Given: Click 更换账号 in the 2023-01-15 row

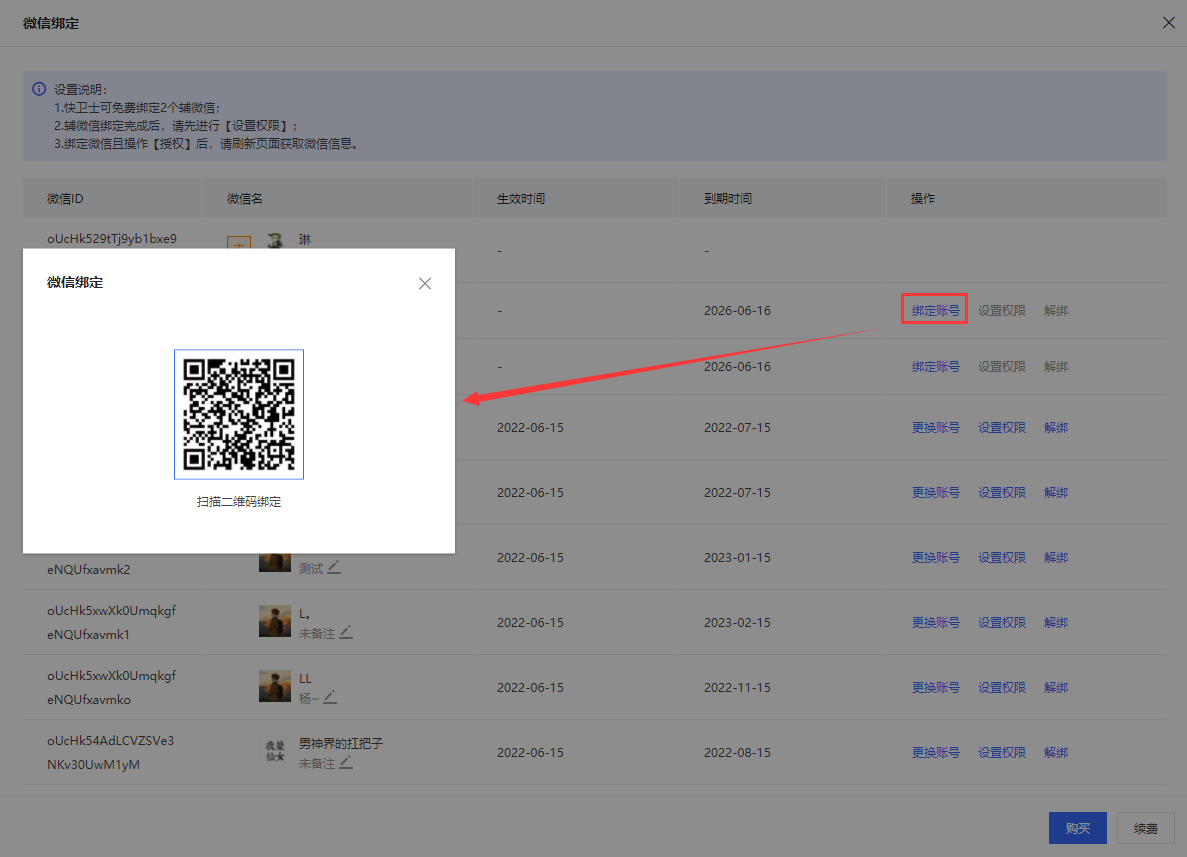Looking at the screenshot, I should [x=936, y=557].
